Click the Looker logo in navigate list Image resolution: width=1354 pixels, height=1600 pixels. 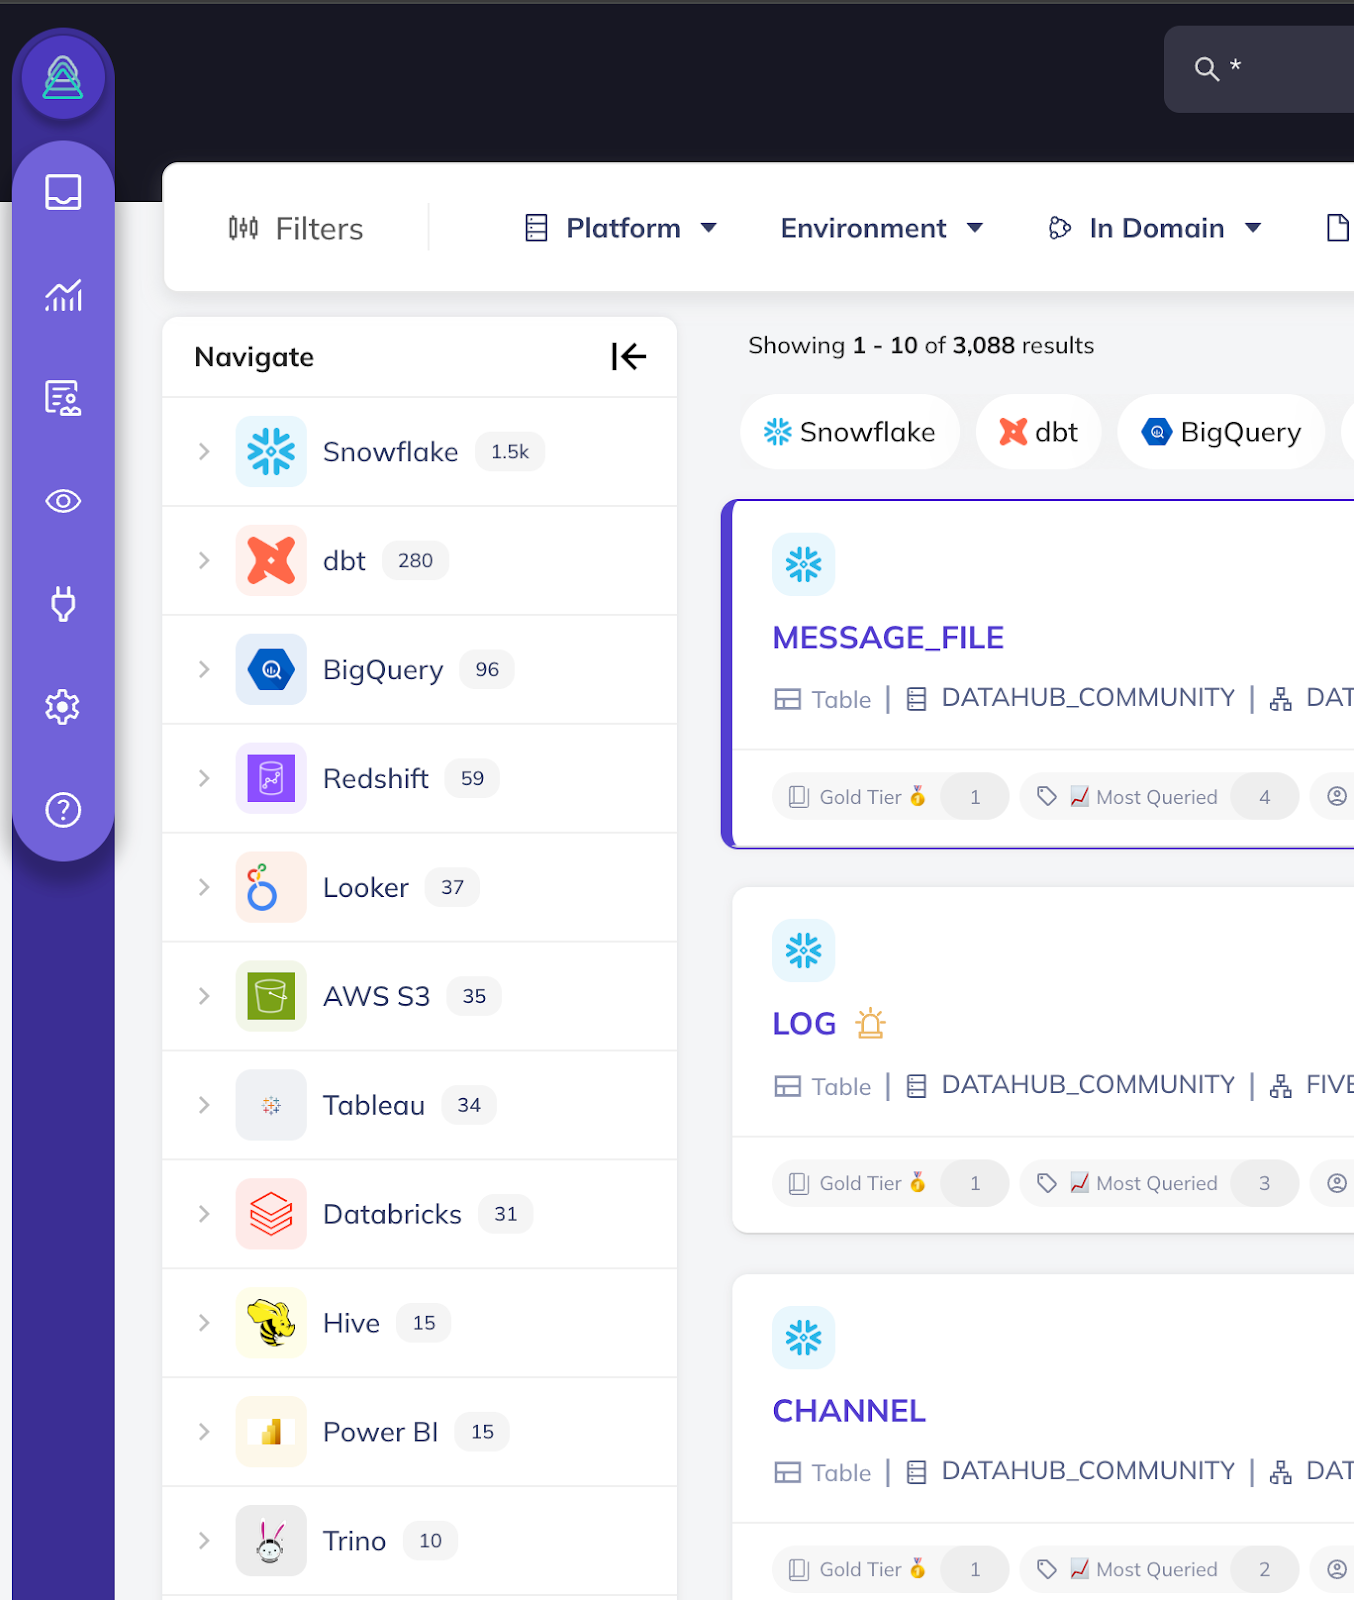(x=271, y=887)
